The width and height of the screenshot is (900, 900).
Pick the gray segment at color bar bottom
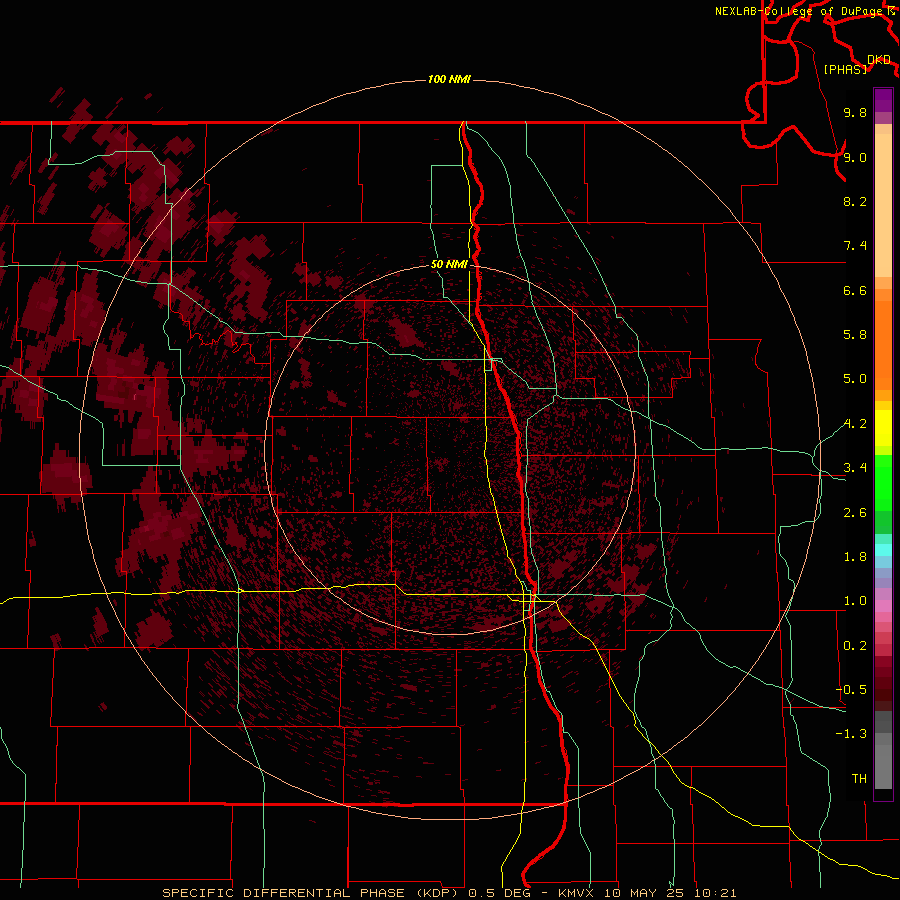(883, 766)
